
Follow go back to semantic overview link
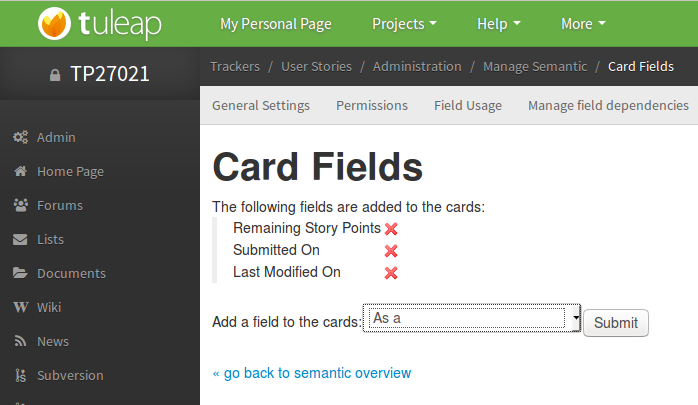[x=312, y=373]
